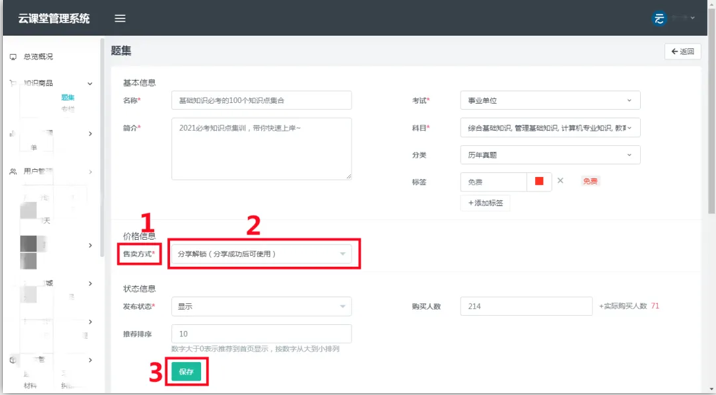Click the +添加标签 button

[x=485, y=203]
